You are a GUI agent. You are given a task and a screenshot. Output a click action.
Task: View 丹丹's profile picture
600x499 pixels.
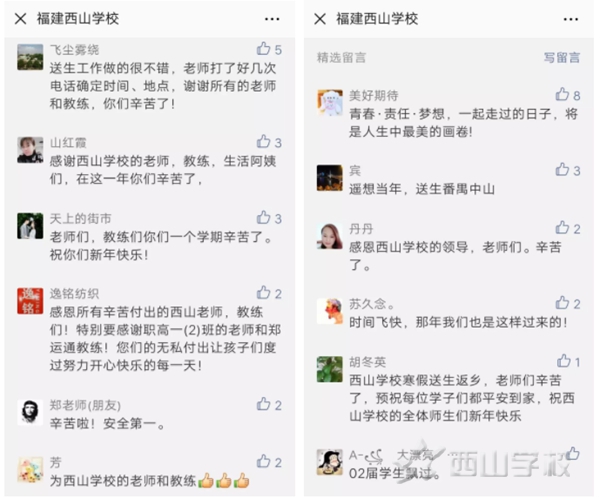[330, 236]
